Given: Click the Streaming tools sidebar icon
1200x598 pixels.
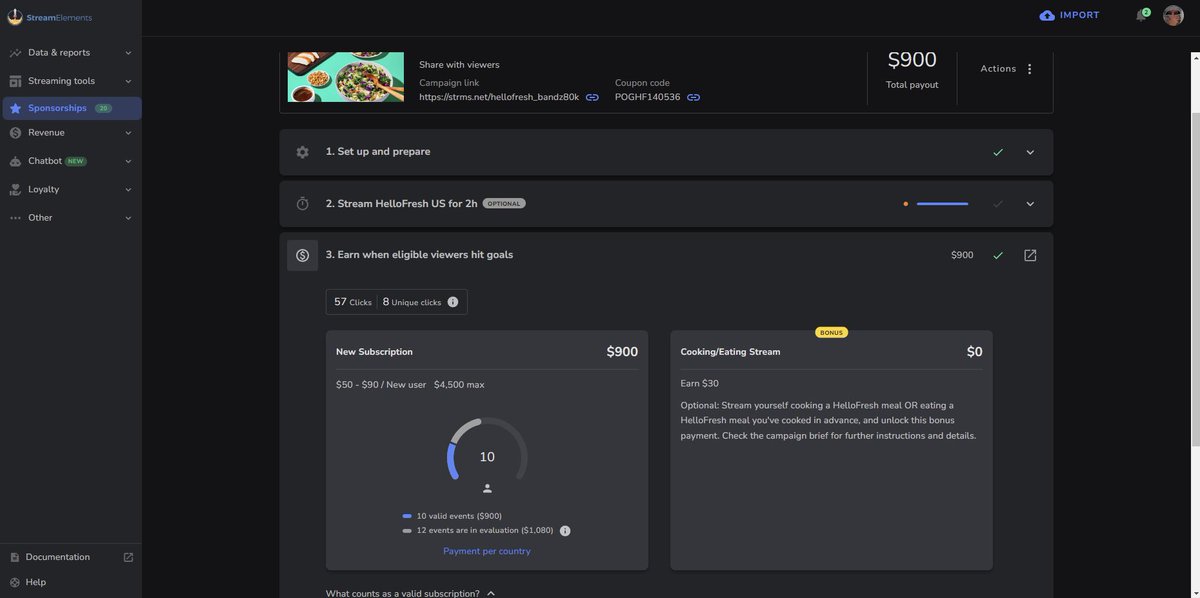Looking at the screenshot, I should pos(15,81).
